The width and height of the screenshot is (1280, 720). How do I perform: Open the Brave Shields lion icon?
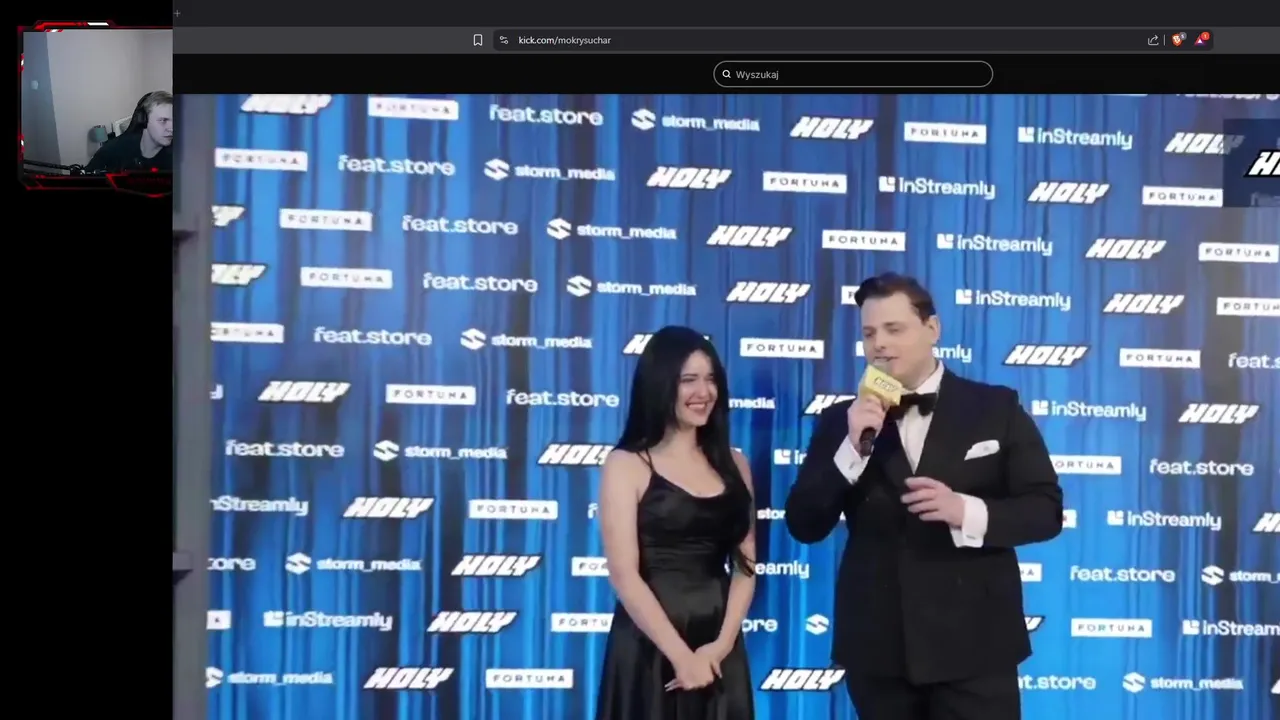click(x=1178, y=39)
